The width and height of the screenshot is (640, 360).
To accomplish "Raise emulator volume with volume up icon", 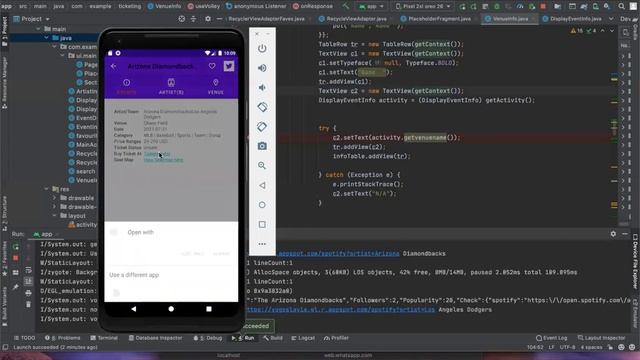I will (262, 68).
